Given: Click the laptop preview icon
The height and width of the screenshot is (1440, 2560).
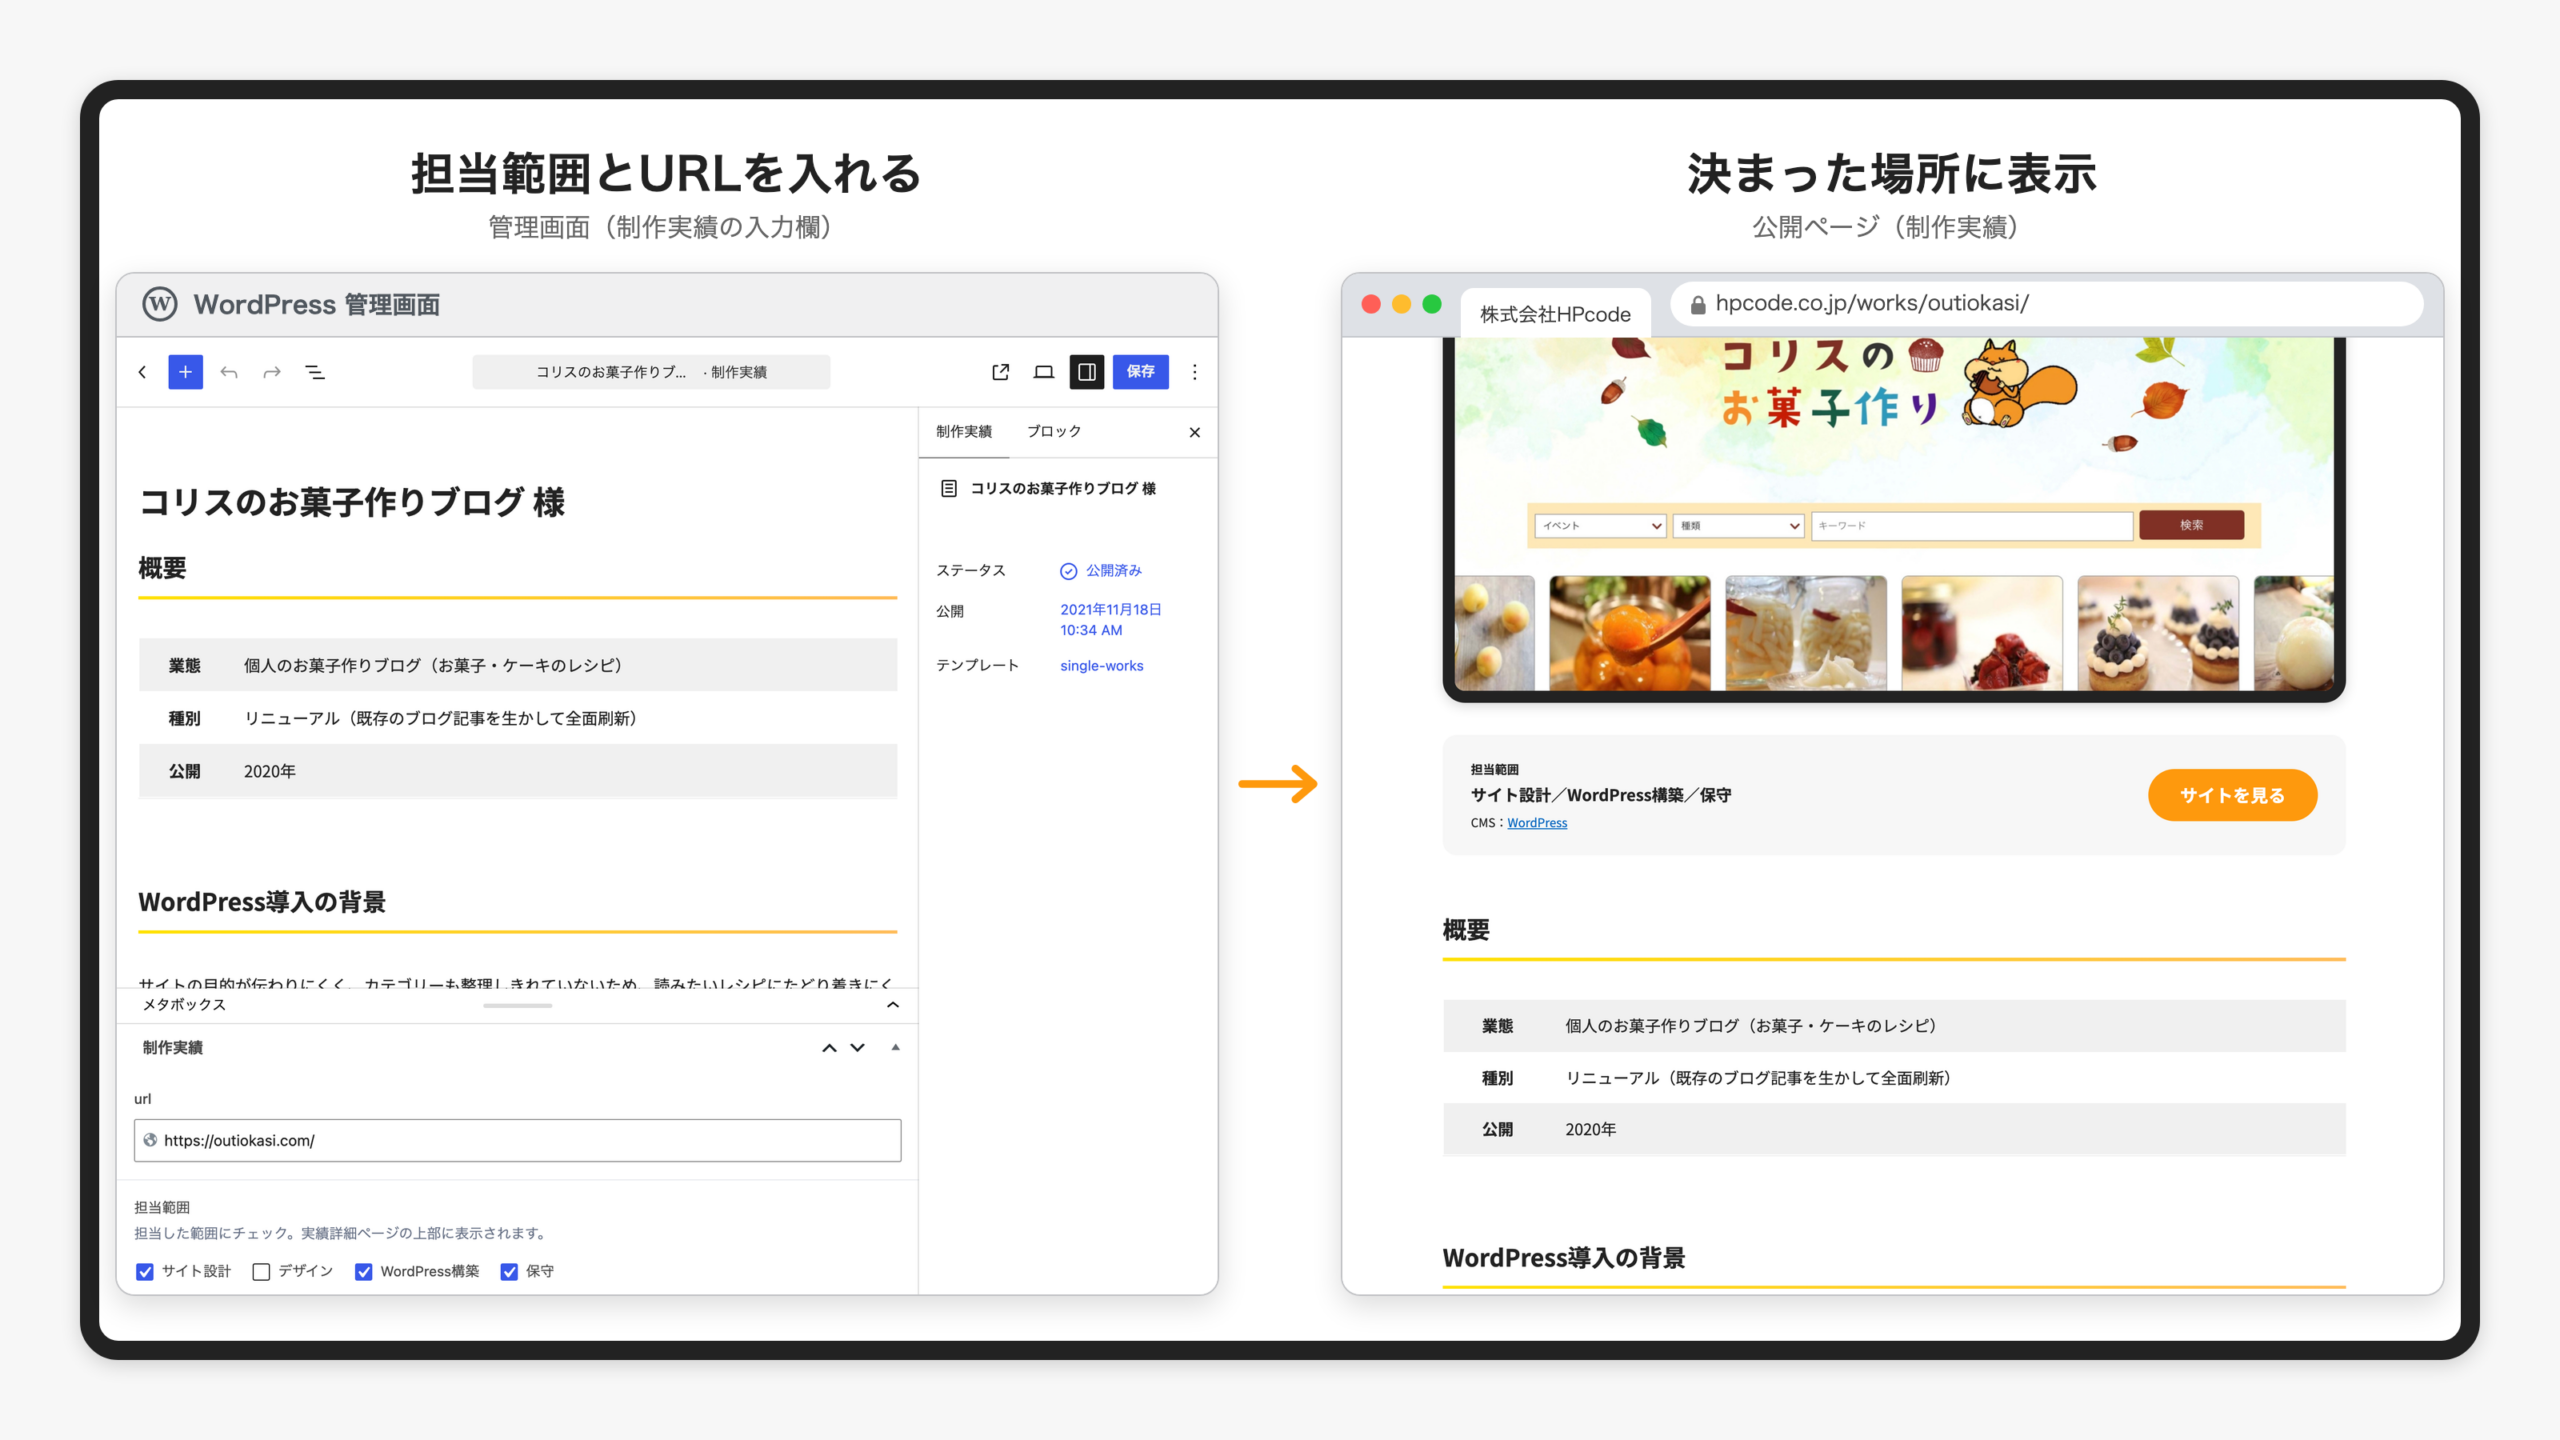Looking at the screenshot, I should tap(1044, 372).
